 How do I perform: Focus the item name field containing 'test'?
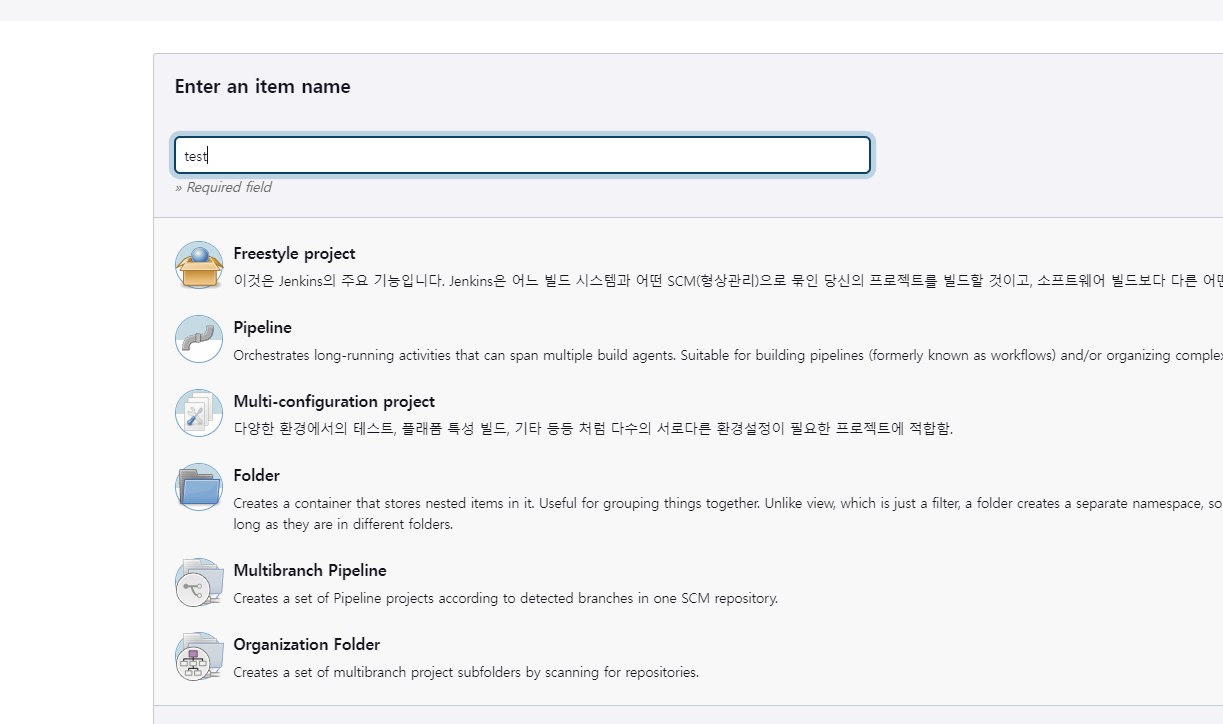(522, 155)
